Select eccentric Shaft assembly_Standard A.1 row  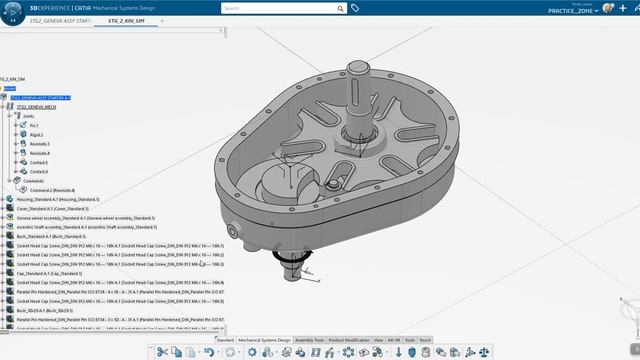coord(87,227)
